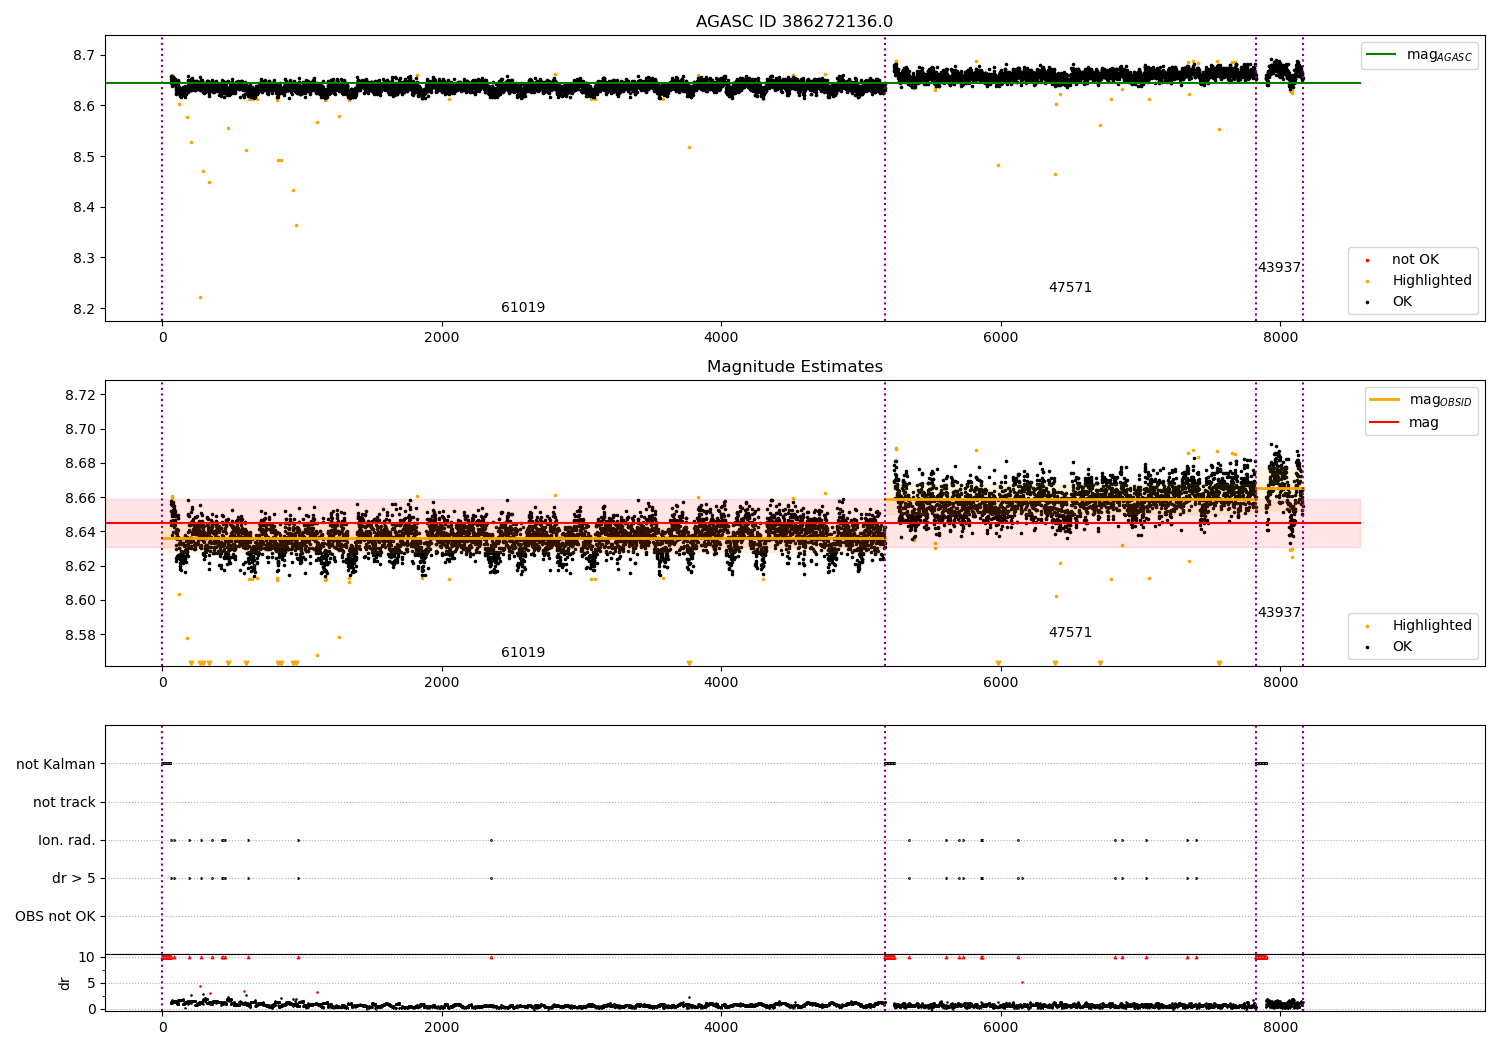
Task: Click 'OK' legend entry in the middle plot
Action: pos(1402,647)
